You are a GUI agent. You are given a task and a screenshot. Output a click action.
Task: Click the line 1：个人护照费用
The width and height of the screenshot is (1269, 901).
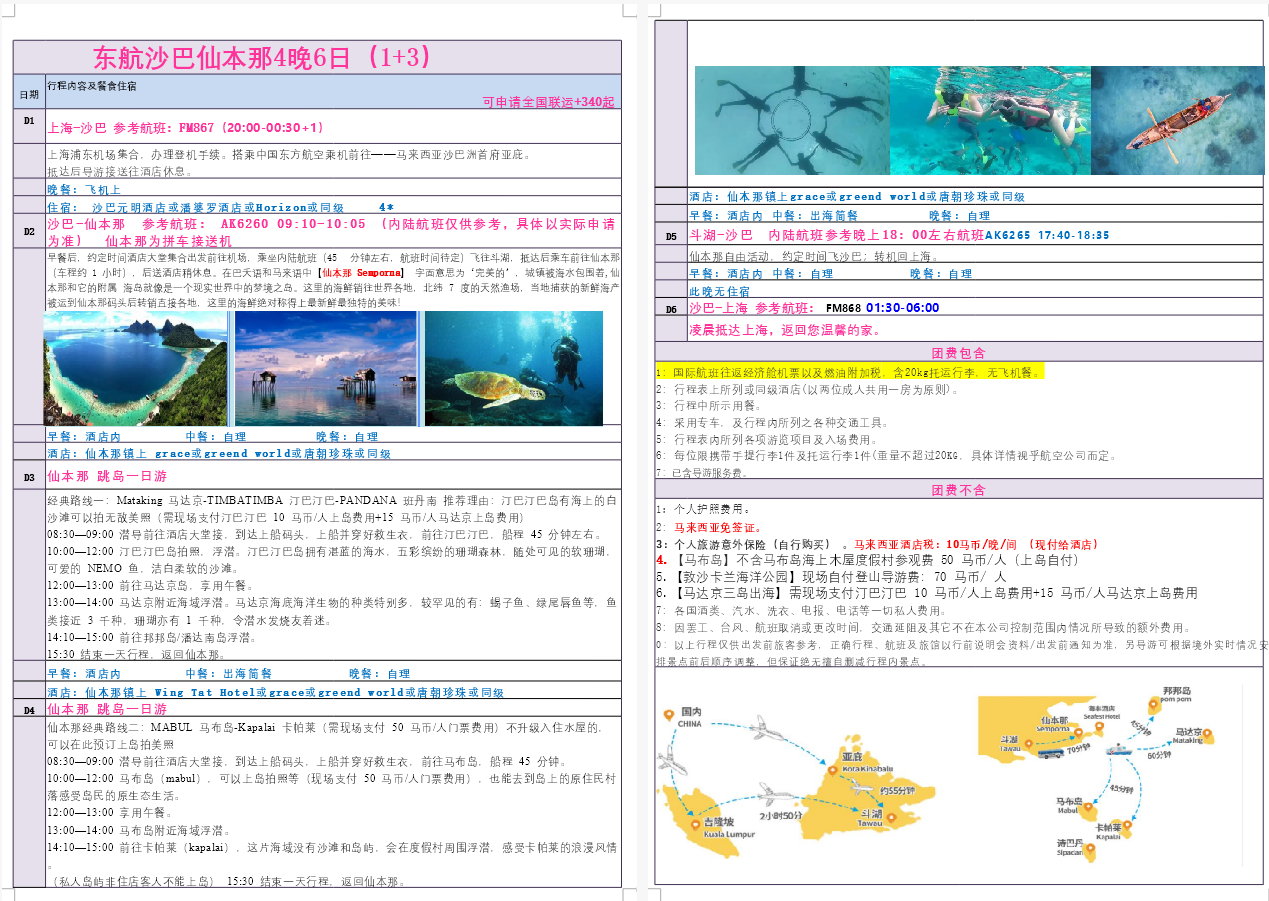coord(706,508)
